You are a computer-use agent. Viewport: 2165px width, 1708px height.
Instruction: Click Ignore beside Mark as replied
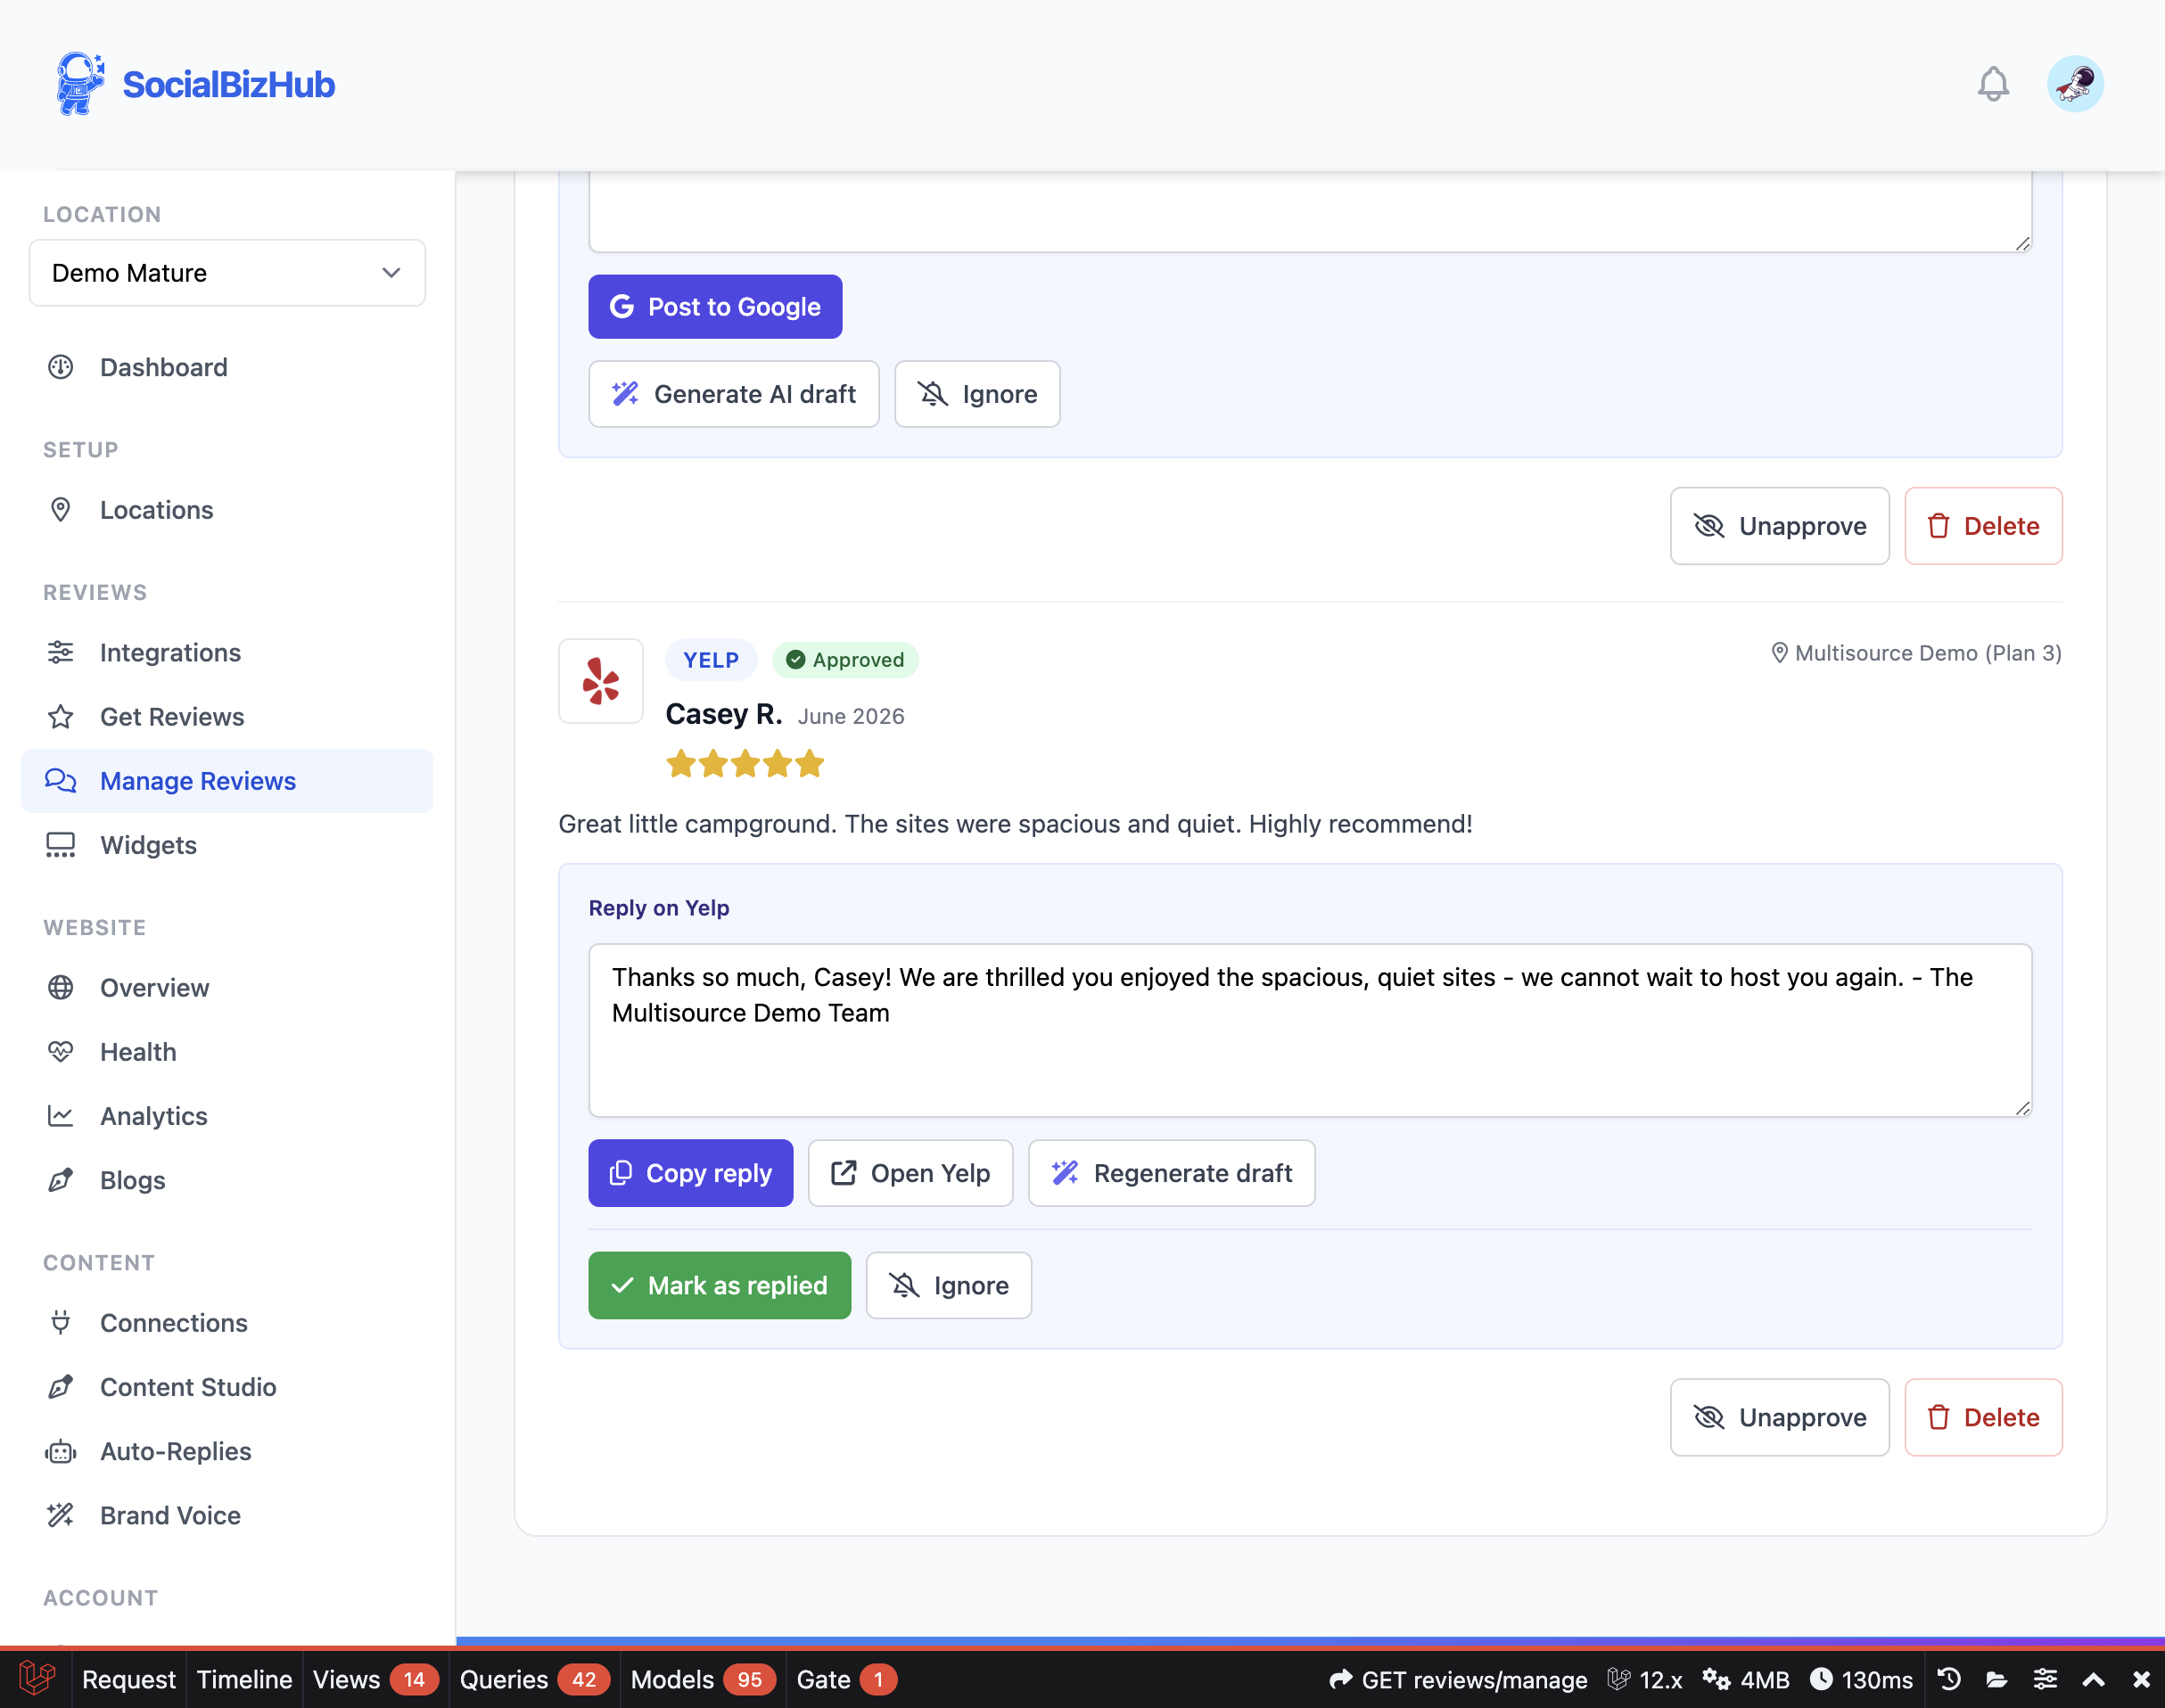[948, 1286]
